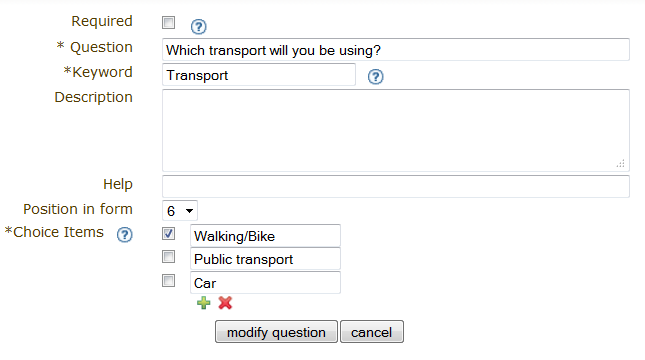Viewport: 645px width, 360px height.
Task: Grab the Description textarea resize handle
Action: pos(620,164)
